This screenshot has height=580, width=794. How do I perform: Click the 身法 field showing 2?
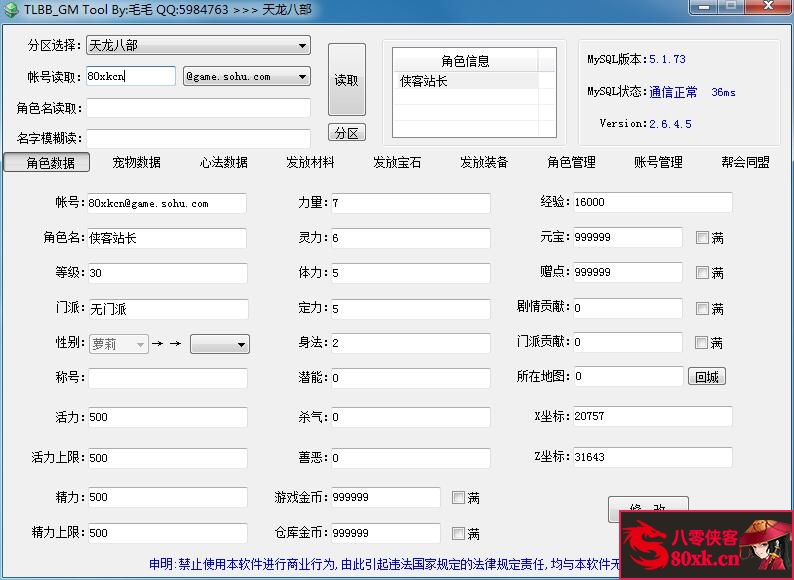[x=411, y=343]
